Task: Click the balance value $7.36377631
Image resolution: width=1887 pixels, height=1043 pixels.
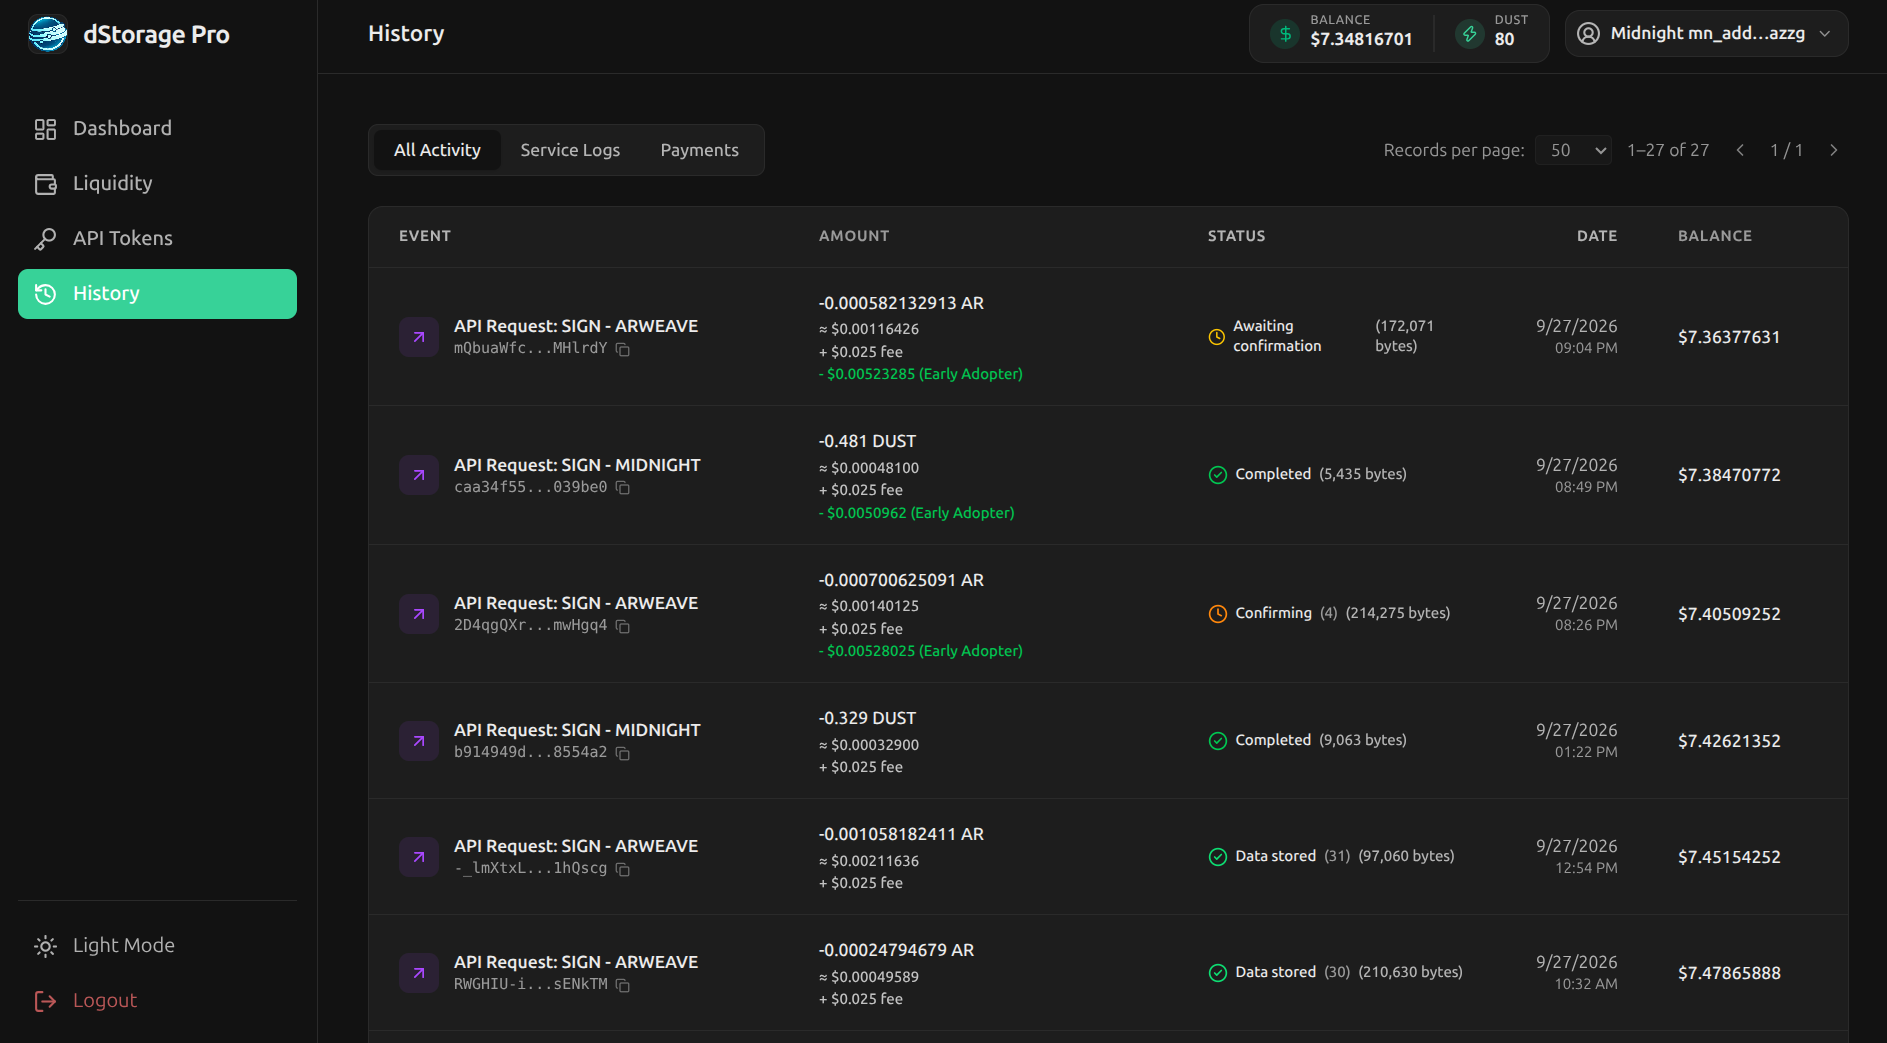Action: (1729, 337)
